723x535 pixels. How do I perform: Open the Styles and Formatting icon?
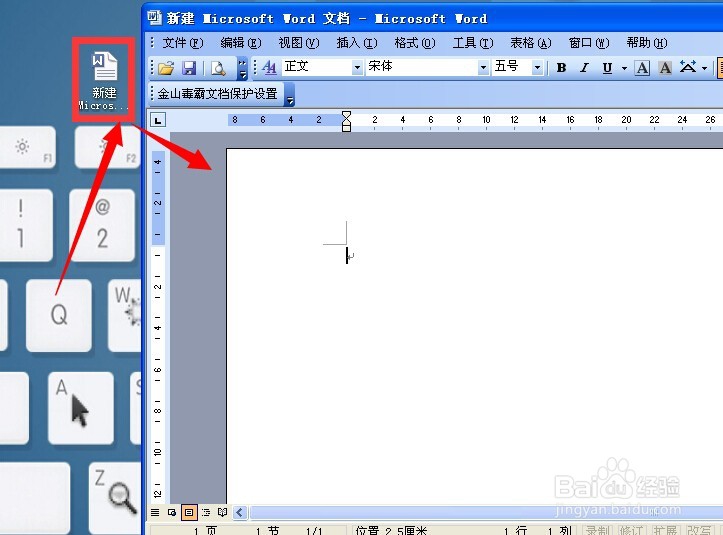point(269,68)
